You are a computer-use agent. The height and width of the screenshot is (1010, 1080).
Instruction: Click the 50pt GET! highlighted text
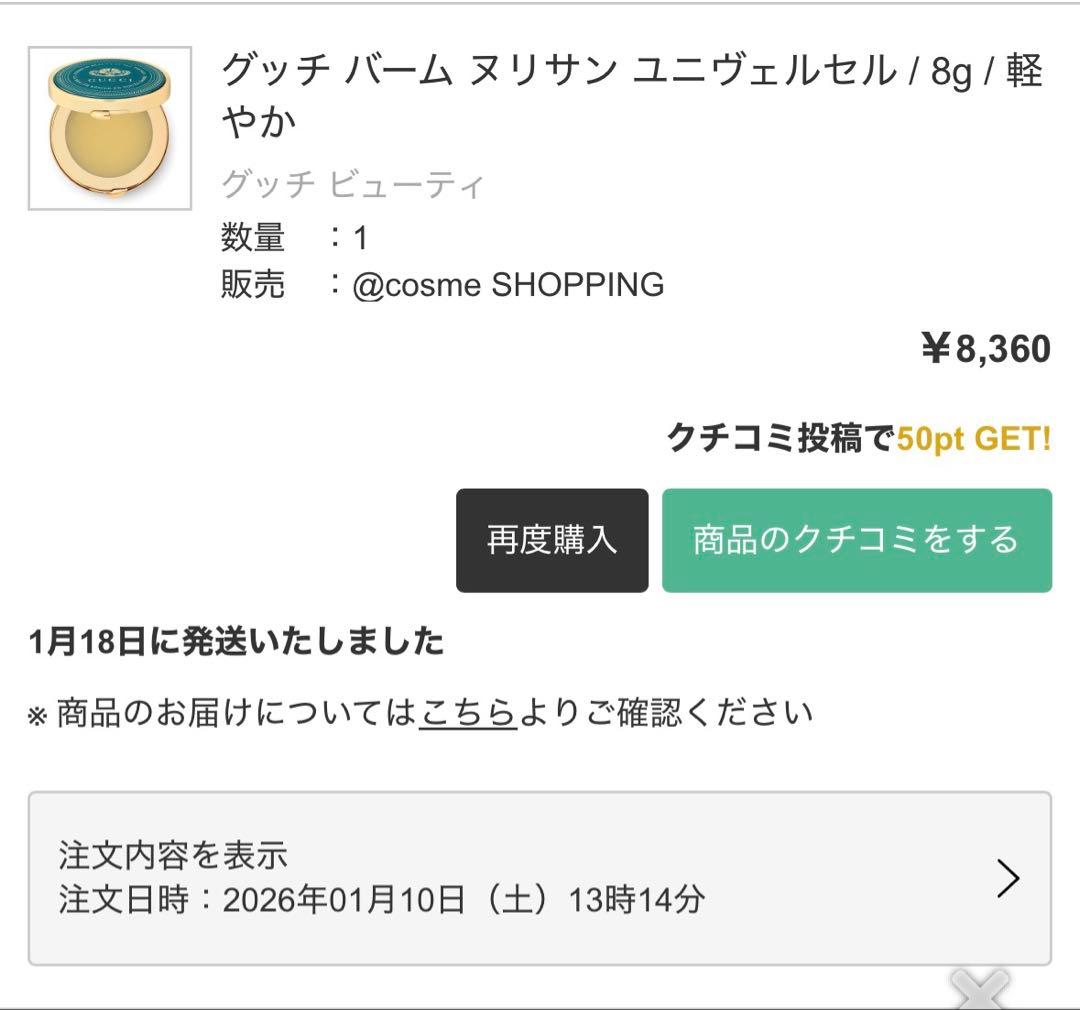point(976,437)
